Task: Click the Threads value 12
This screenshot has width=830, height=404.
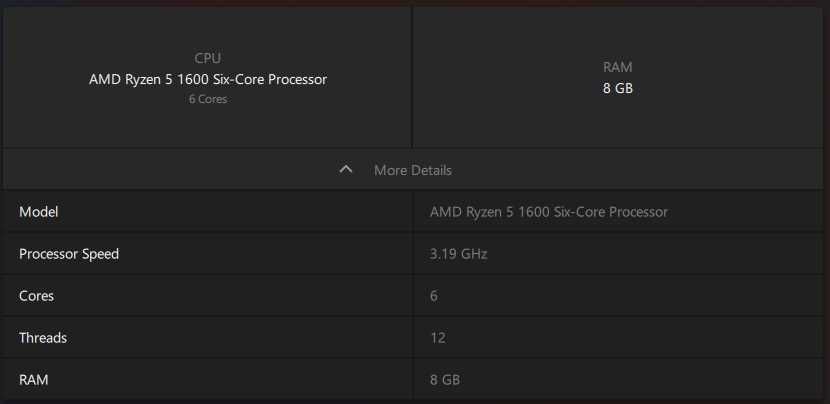Action: (x=438, y=337)
